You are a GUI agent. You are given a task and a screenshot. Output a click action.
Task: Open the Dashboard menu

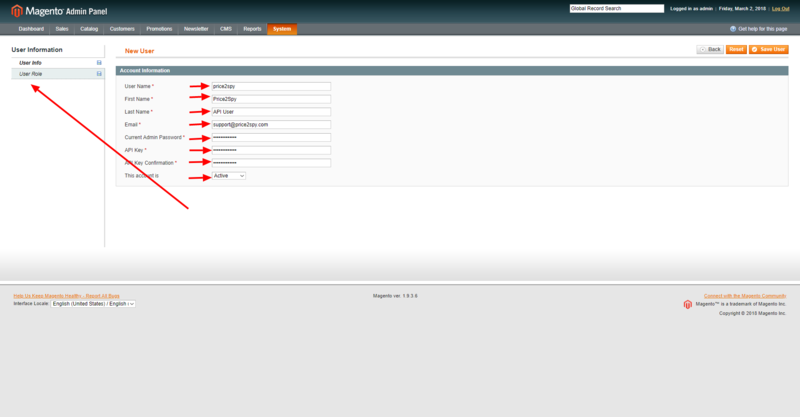click(x=31, y=29)
